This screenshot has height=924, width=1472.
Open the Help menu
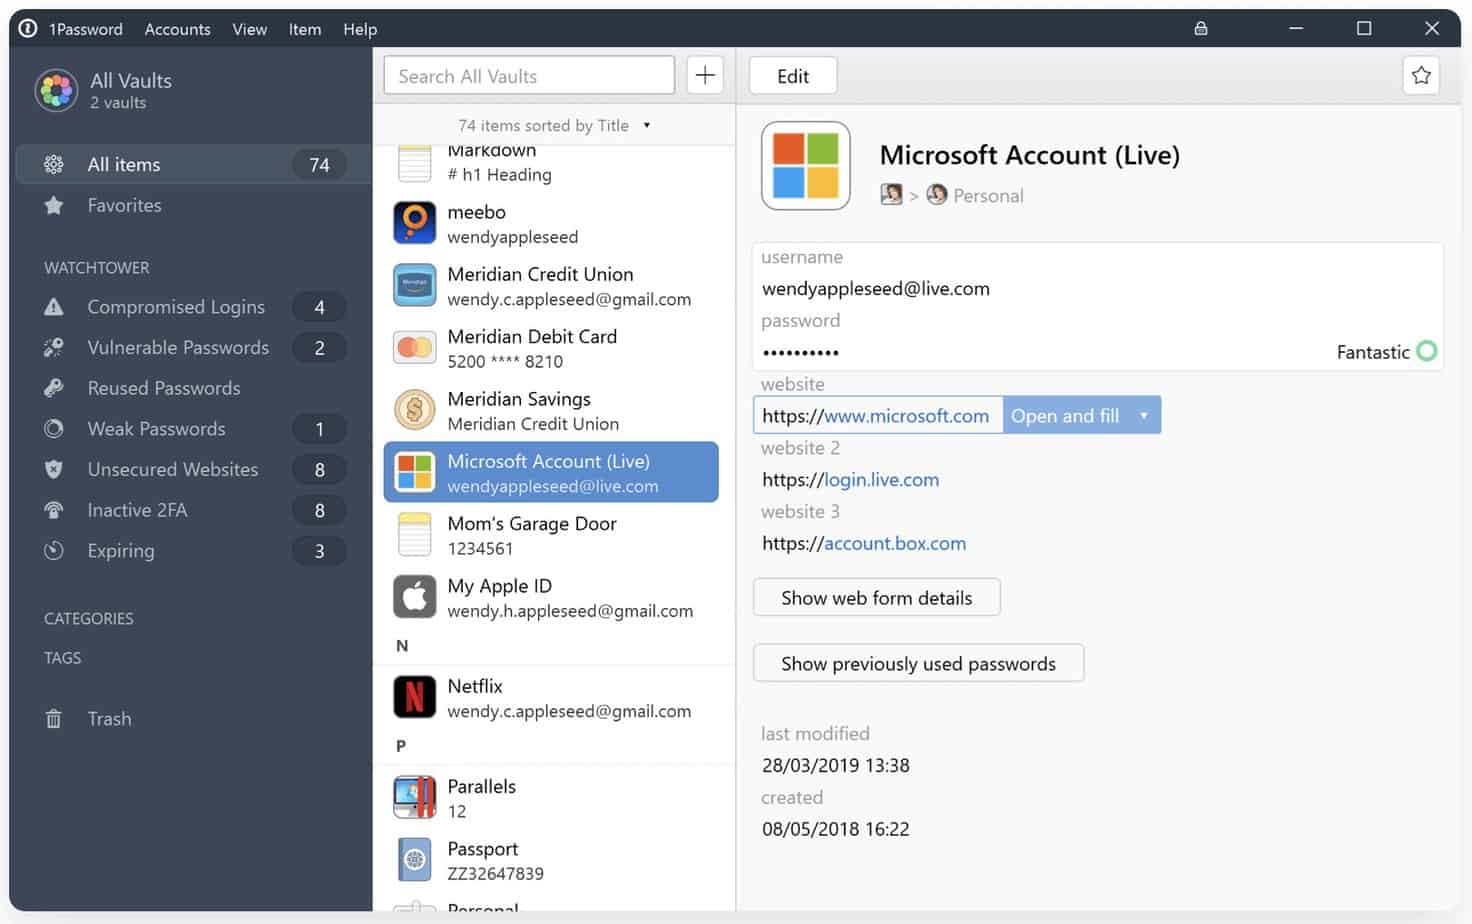(360, 29)
